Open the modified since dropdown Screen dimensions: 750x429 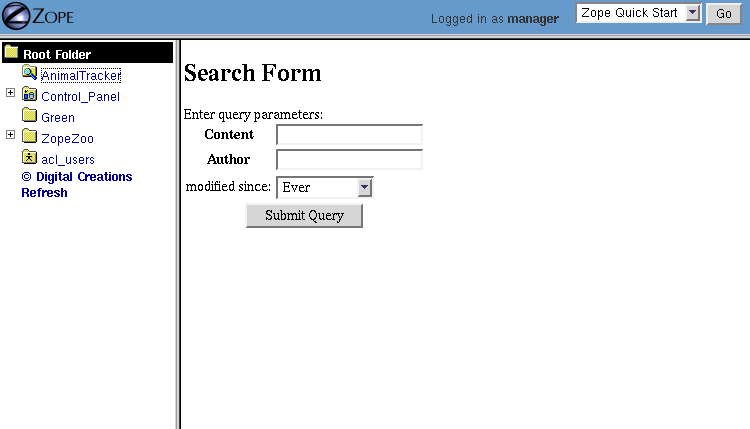(x=364, y=187)
